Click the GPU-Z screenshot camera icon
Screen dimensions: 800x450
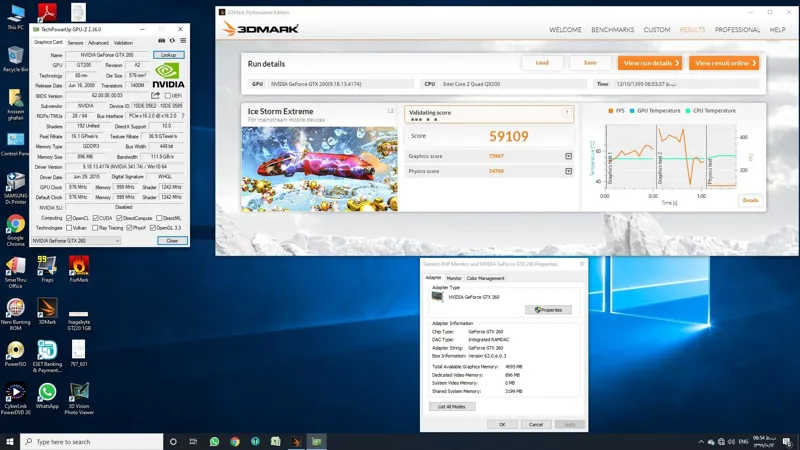coord(161,42)
